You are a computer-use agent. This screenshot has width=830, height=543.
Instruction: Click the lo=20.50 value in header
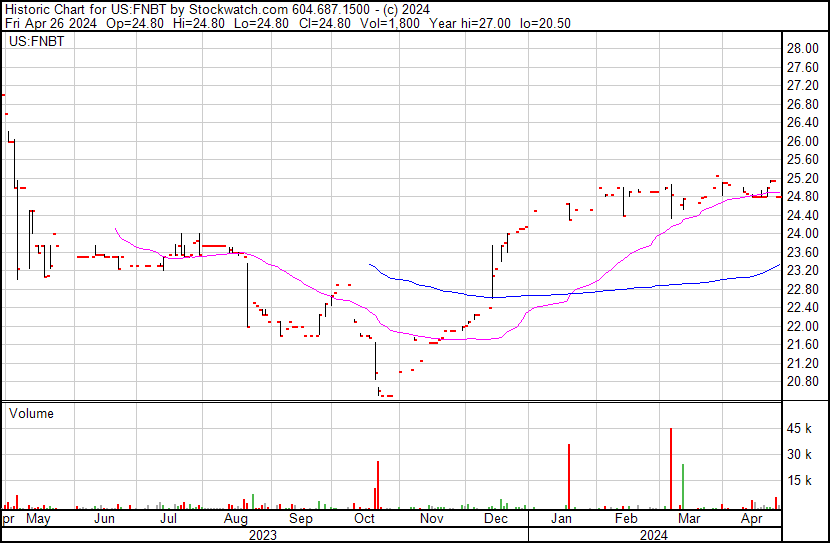point(545,23)
